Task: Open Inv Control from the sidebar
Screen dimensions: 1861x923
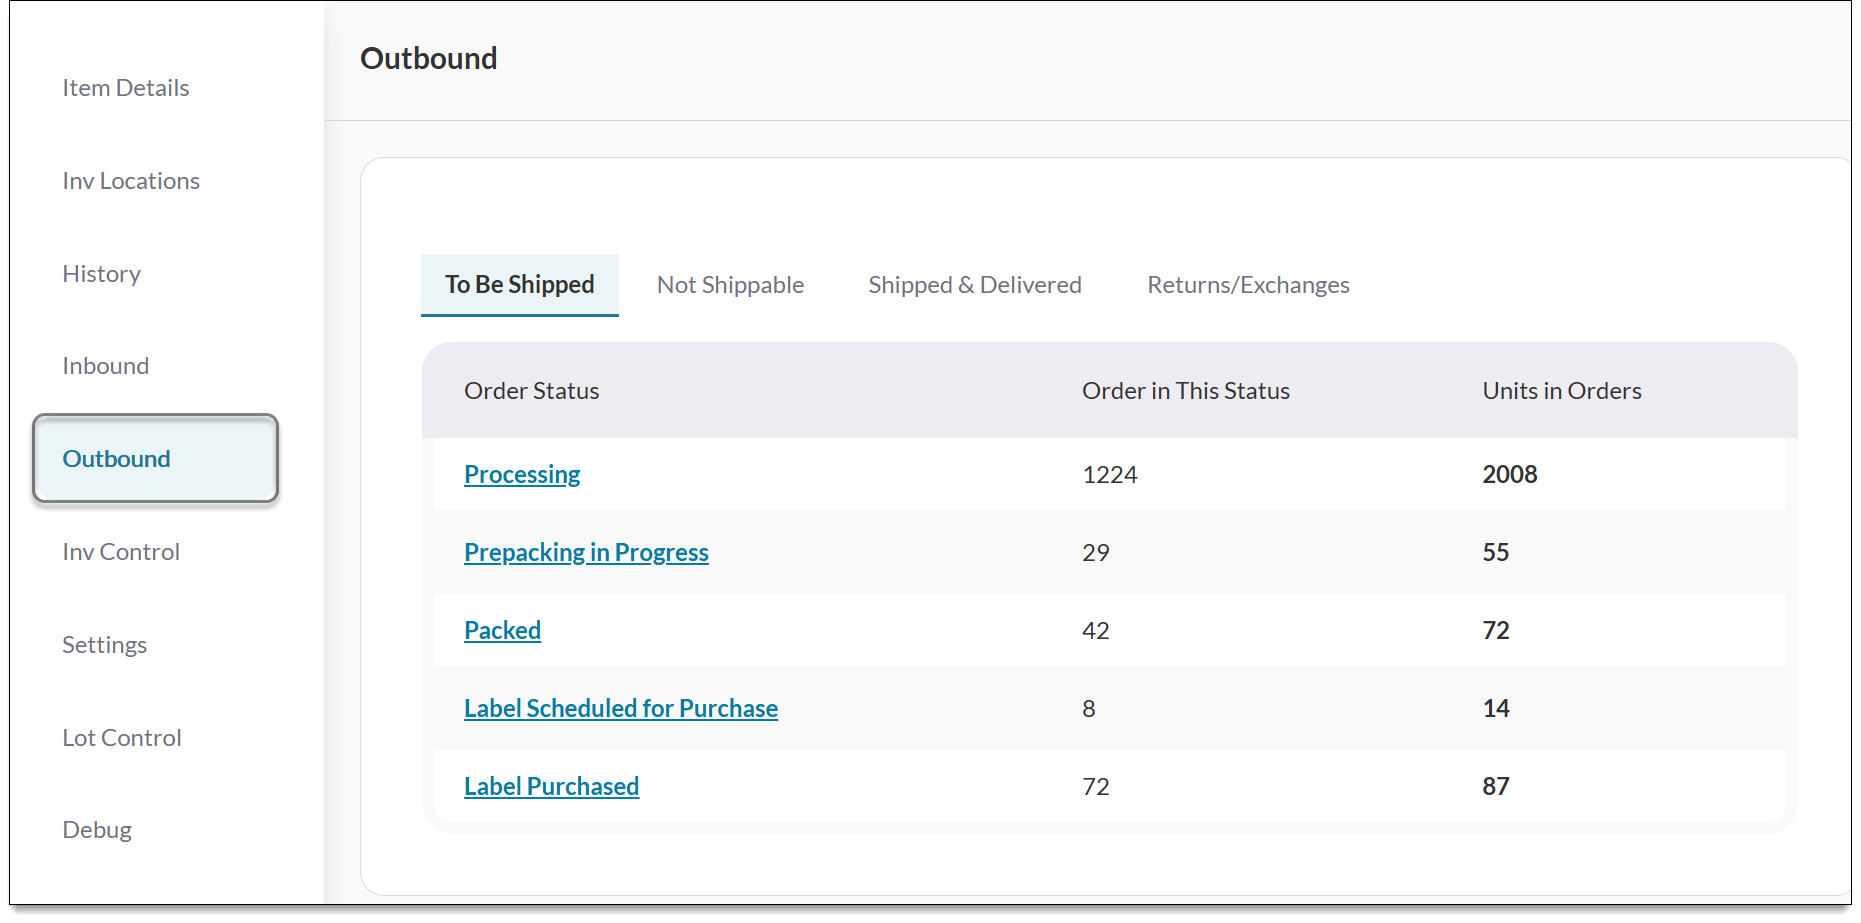Action: (121, 552)
